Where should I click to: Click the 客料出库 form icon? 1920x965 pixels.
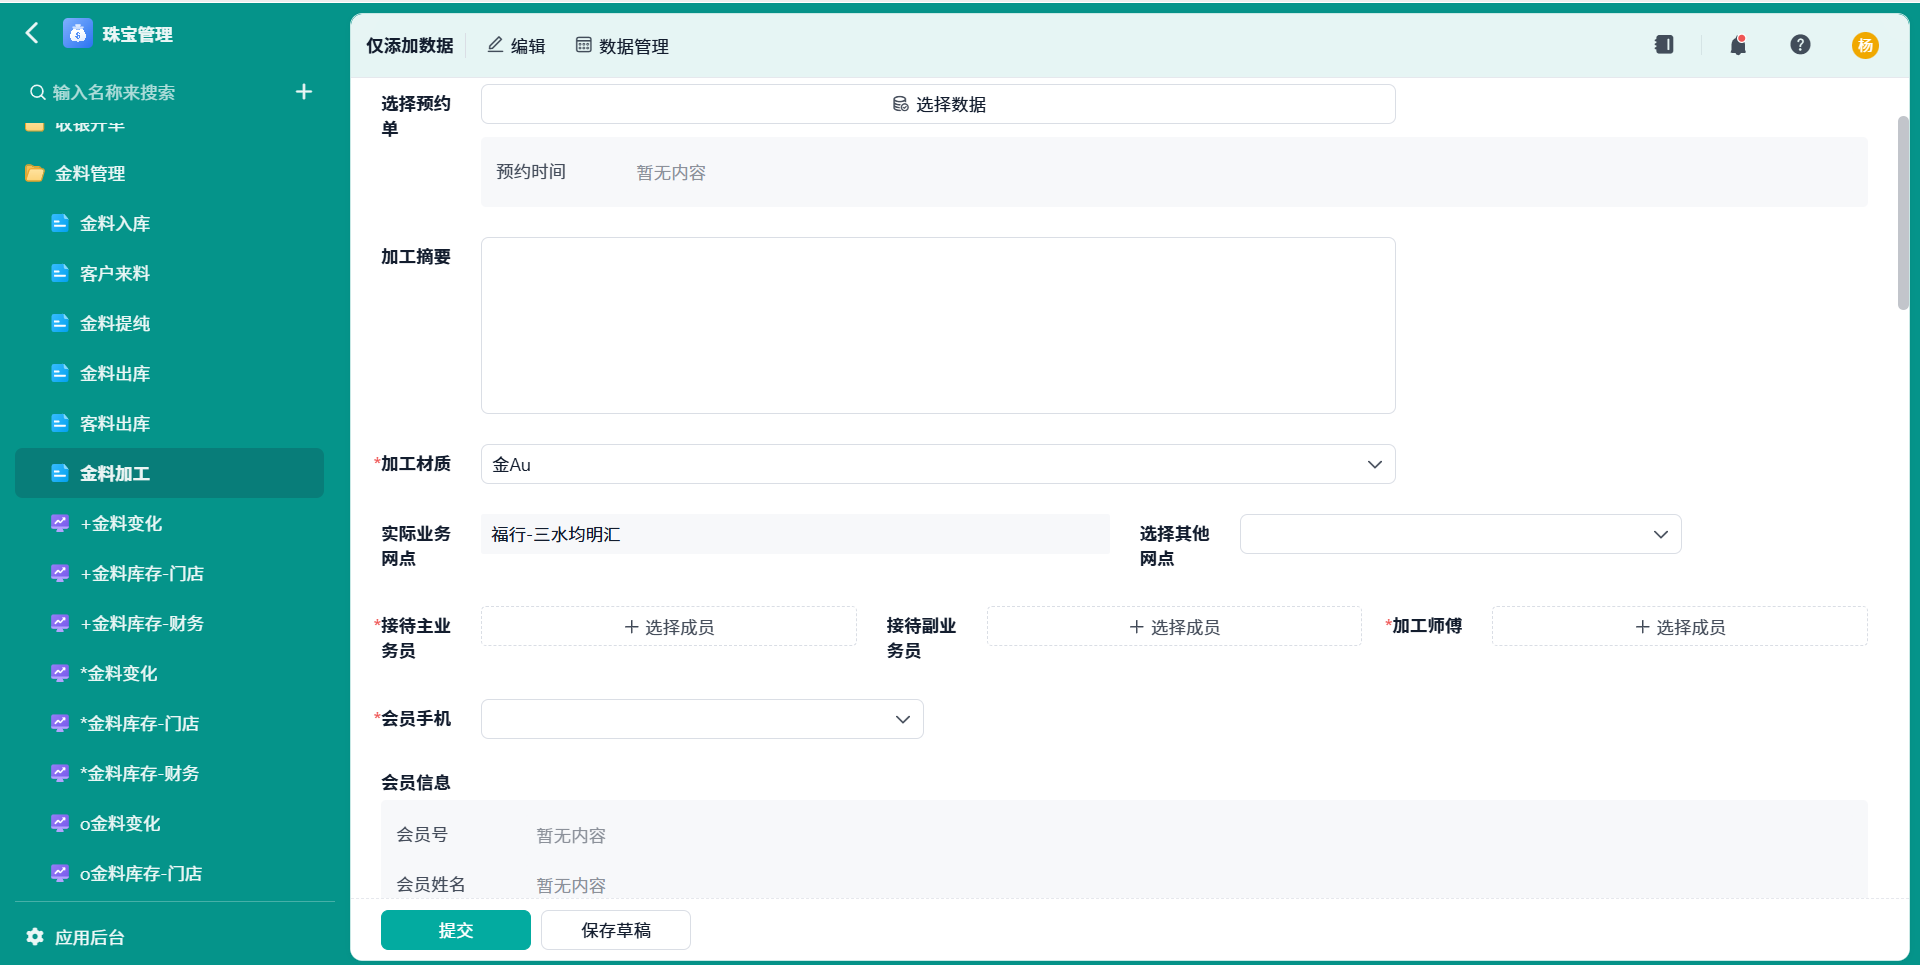point(60,423)
